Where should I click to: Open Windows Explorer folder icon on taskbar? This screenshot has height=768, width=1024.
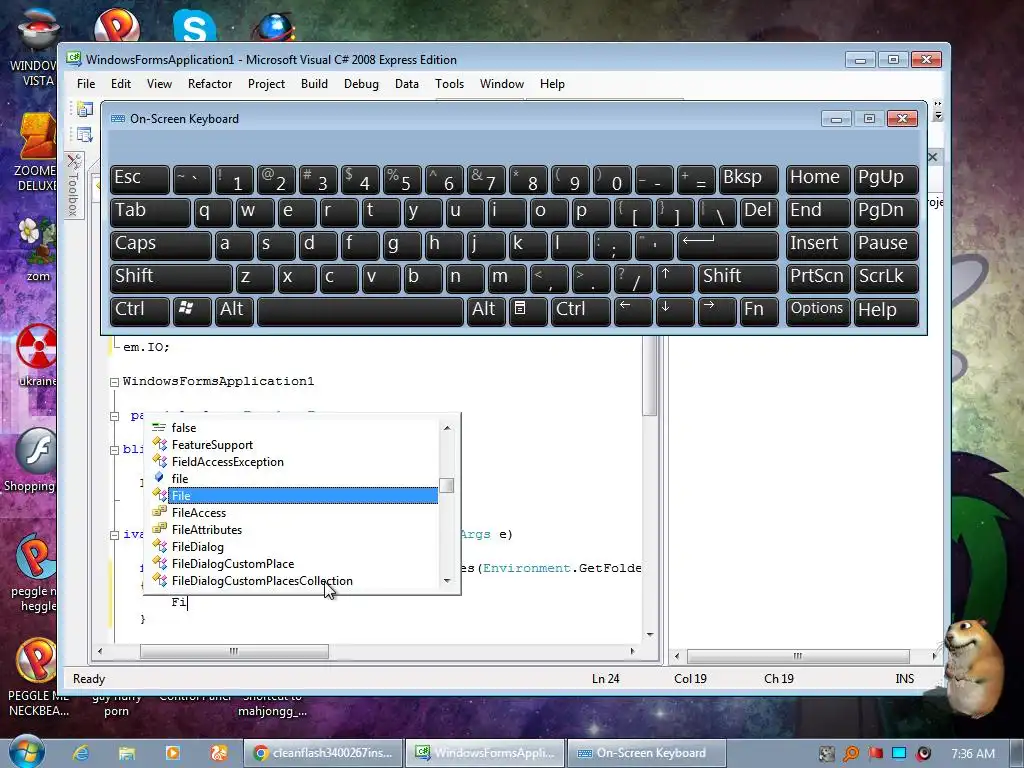[x=127, y=753]
